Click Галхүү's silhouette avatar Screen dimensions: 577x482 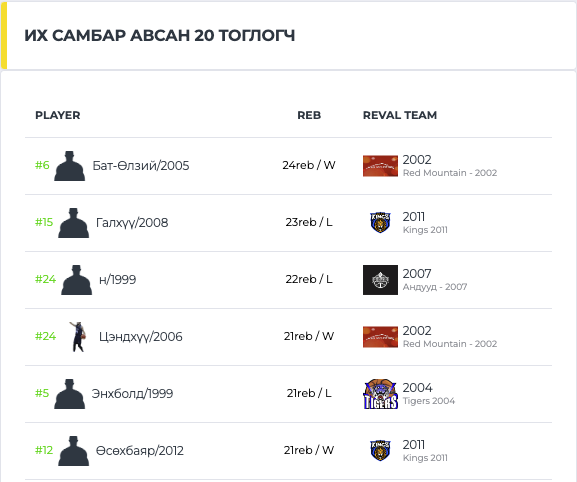click(x=73, y=223)
